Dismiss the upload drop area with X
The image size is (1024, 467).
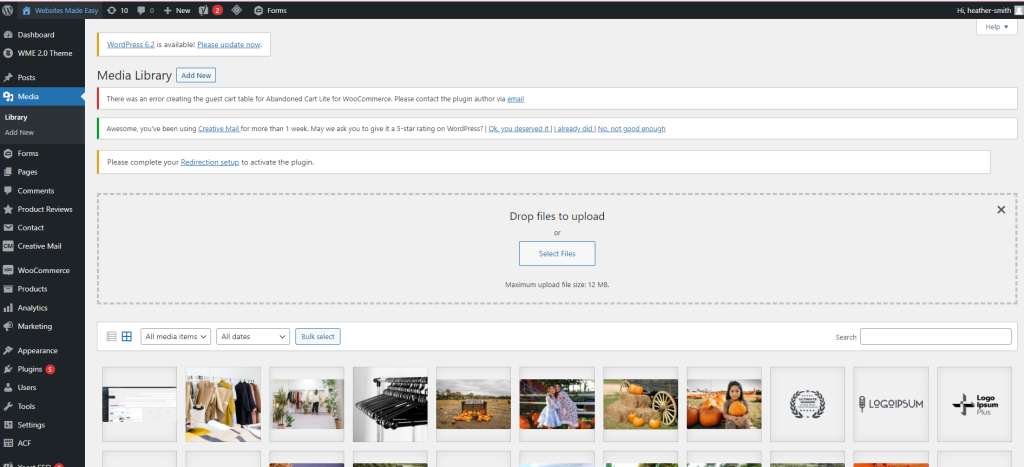point(1000,210)
